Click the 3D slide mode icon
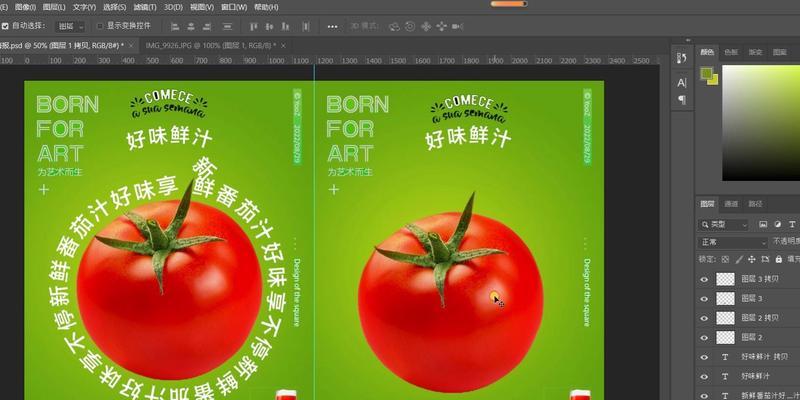Viewport: 800px width, 400px height. coord(441,27)
